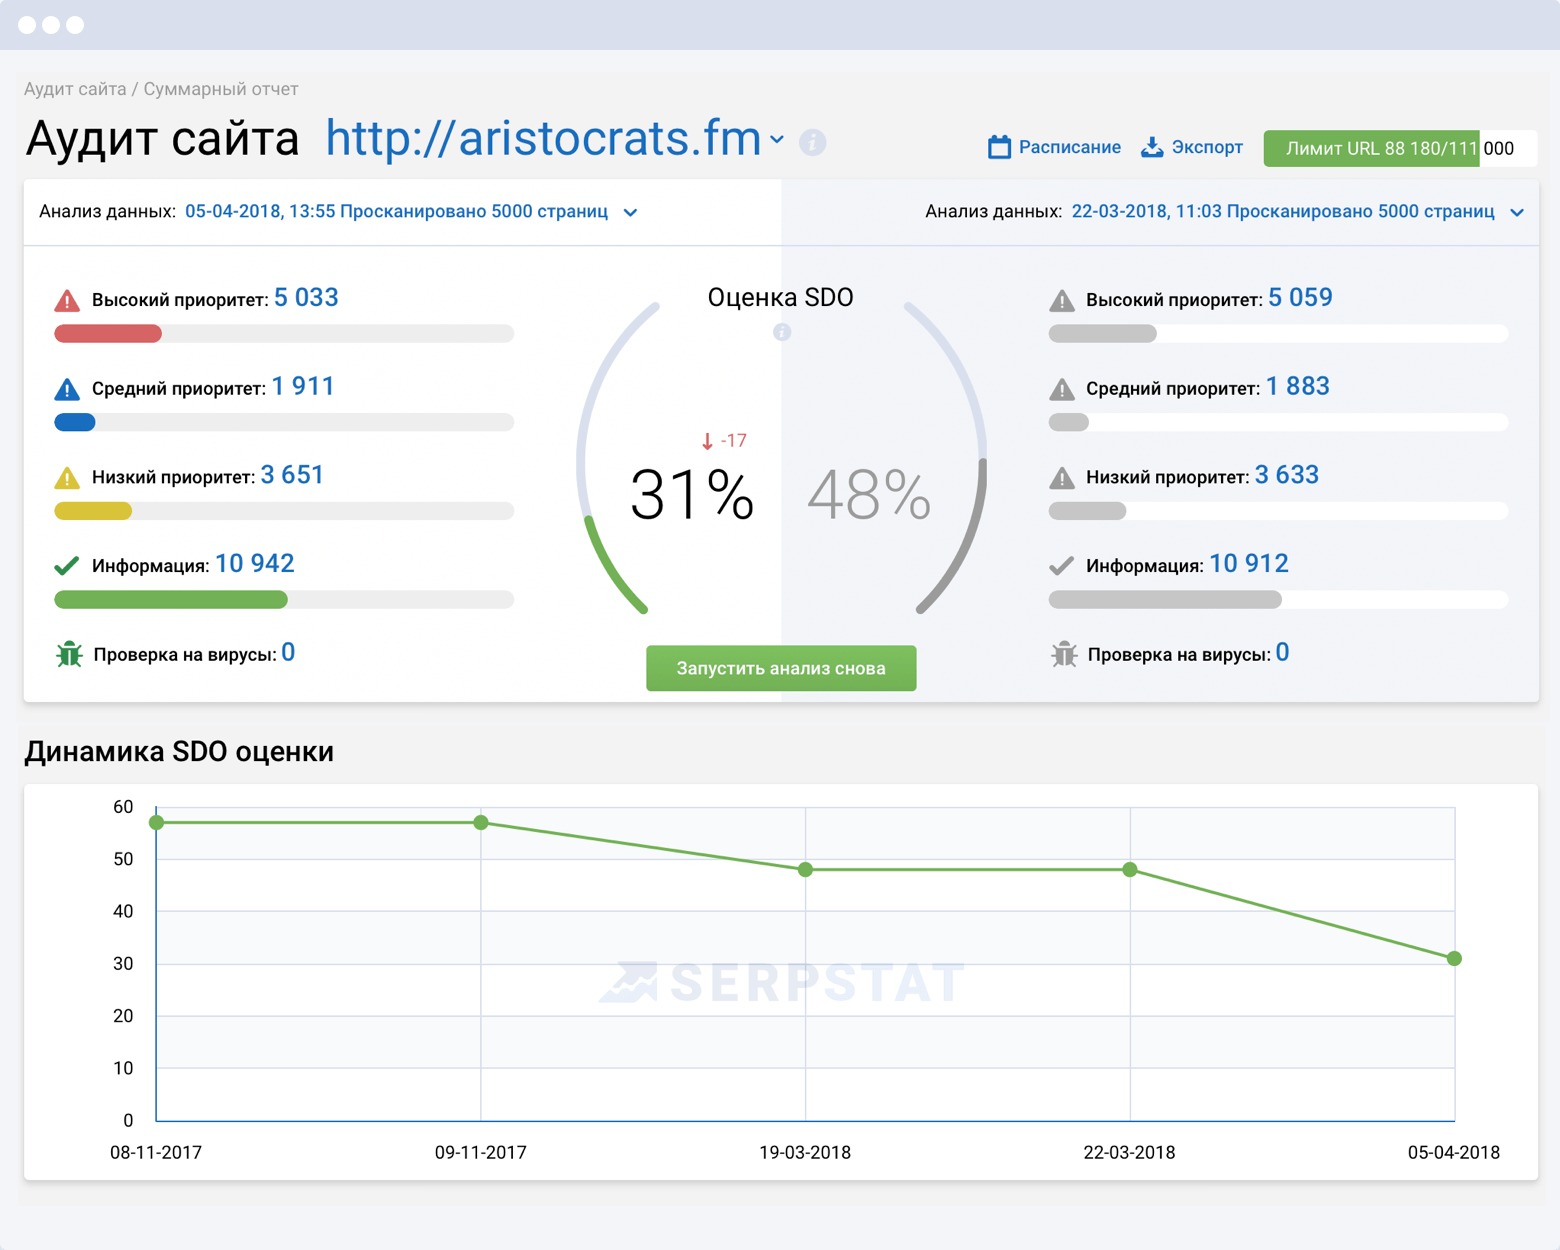Click the green checkmark icon beside Информация
Screen dimensions: 1560x1250
67,566
